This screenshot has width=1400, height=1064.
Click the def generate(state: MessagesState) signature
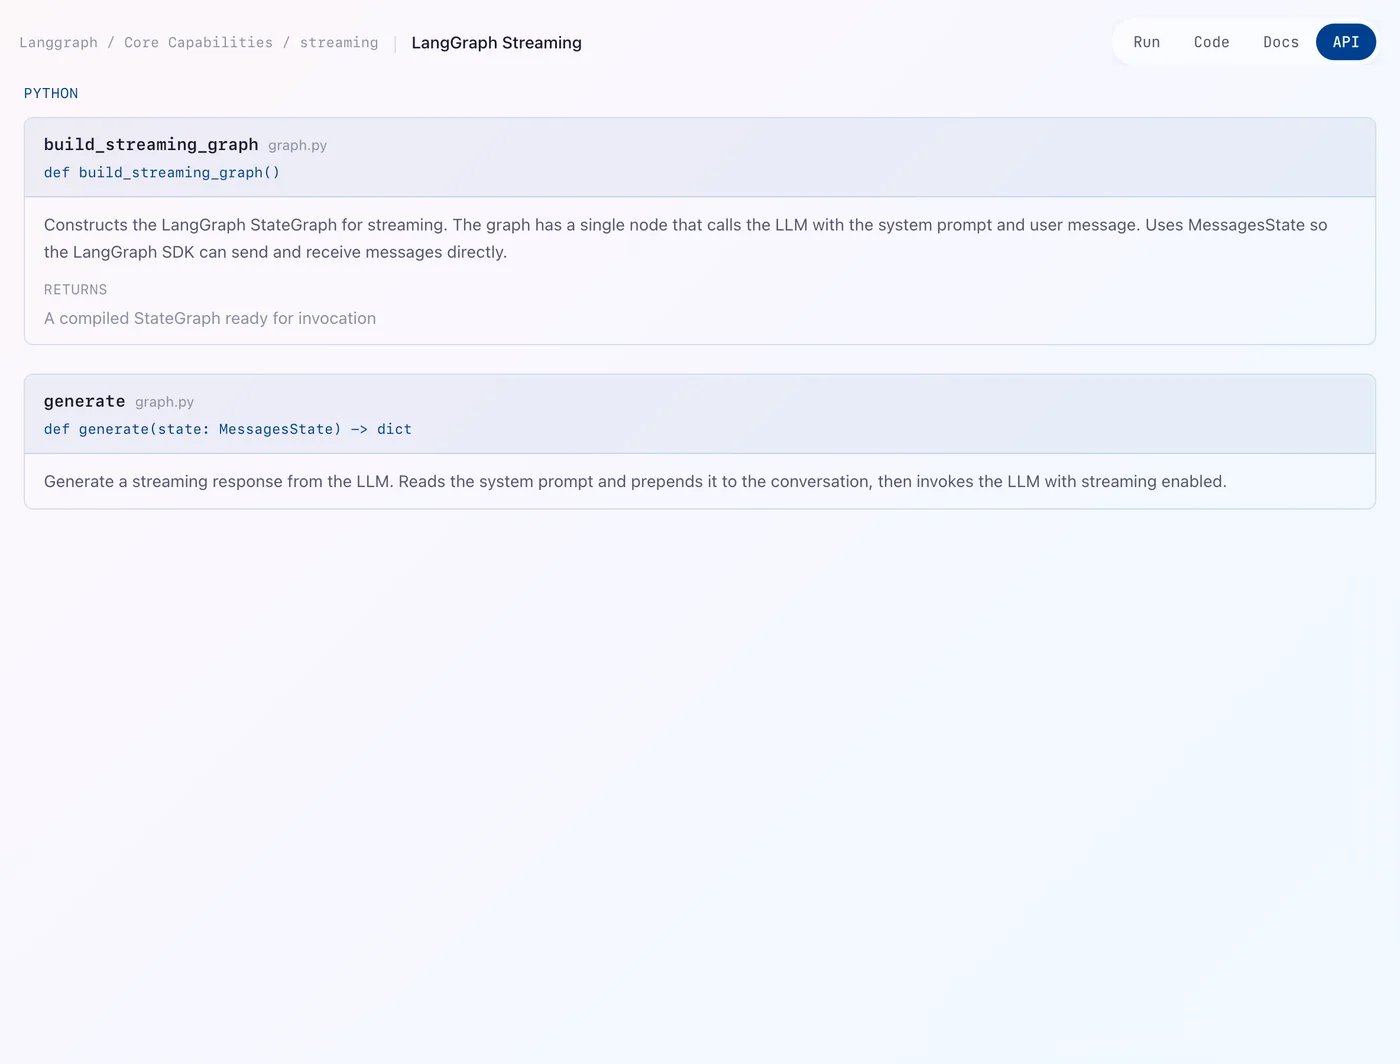click(x=228, y=429)
